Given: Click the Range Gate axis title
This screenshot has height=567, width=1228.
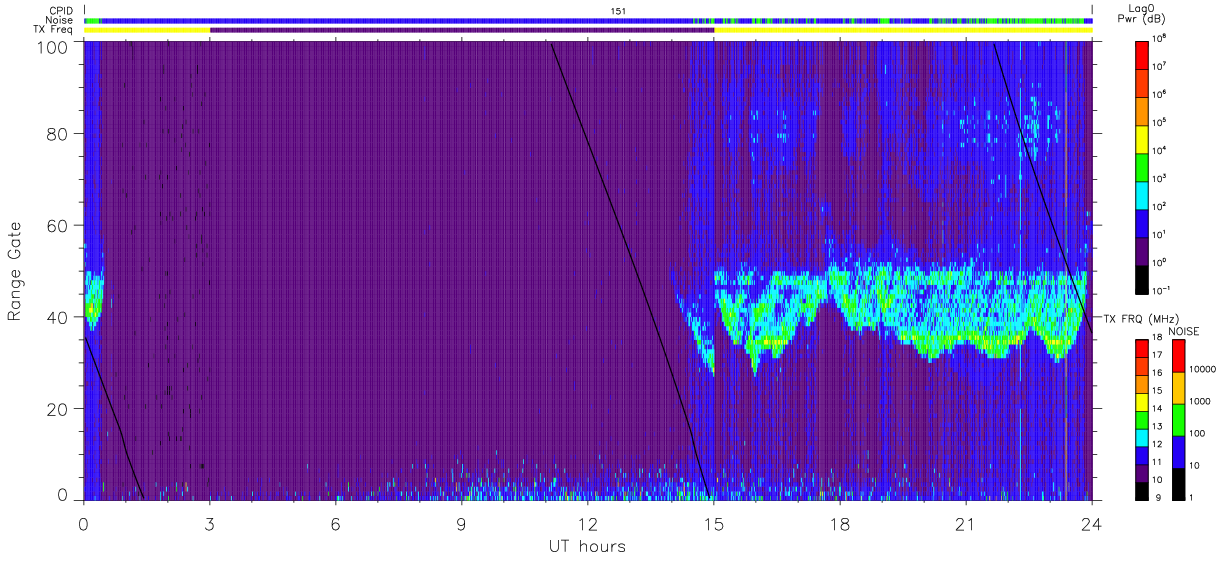Looking at the screenshot, I should pos(15,271).
